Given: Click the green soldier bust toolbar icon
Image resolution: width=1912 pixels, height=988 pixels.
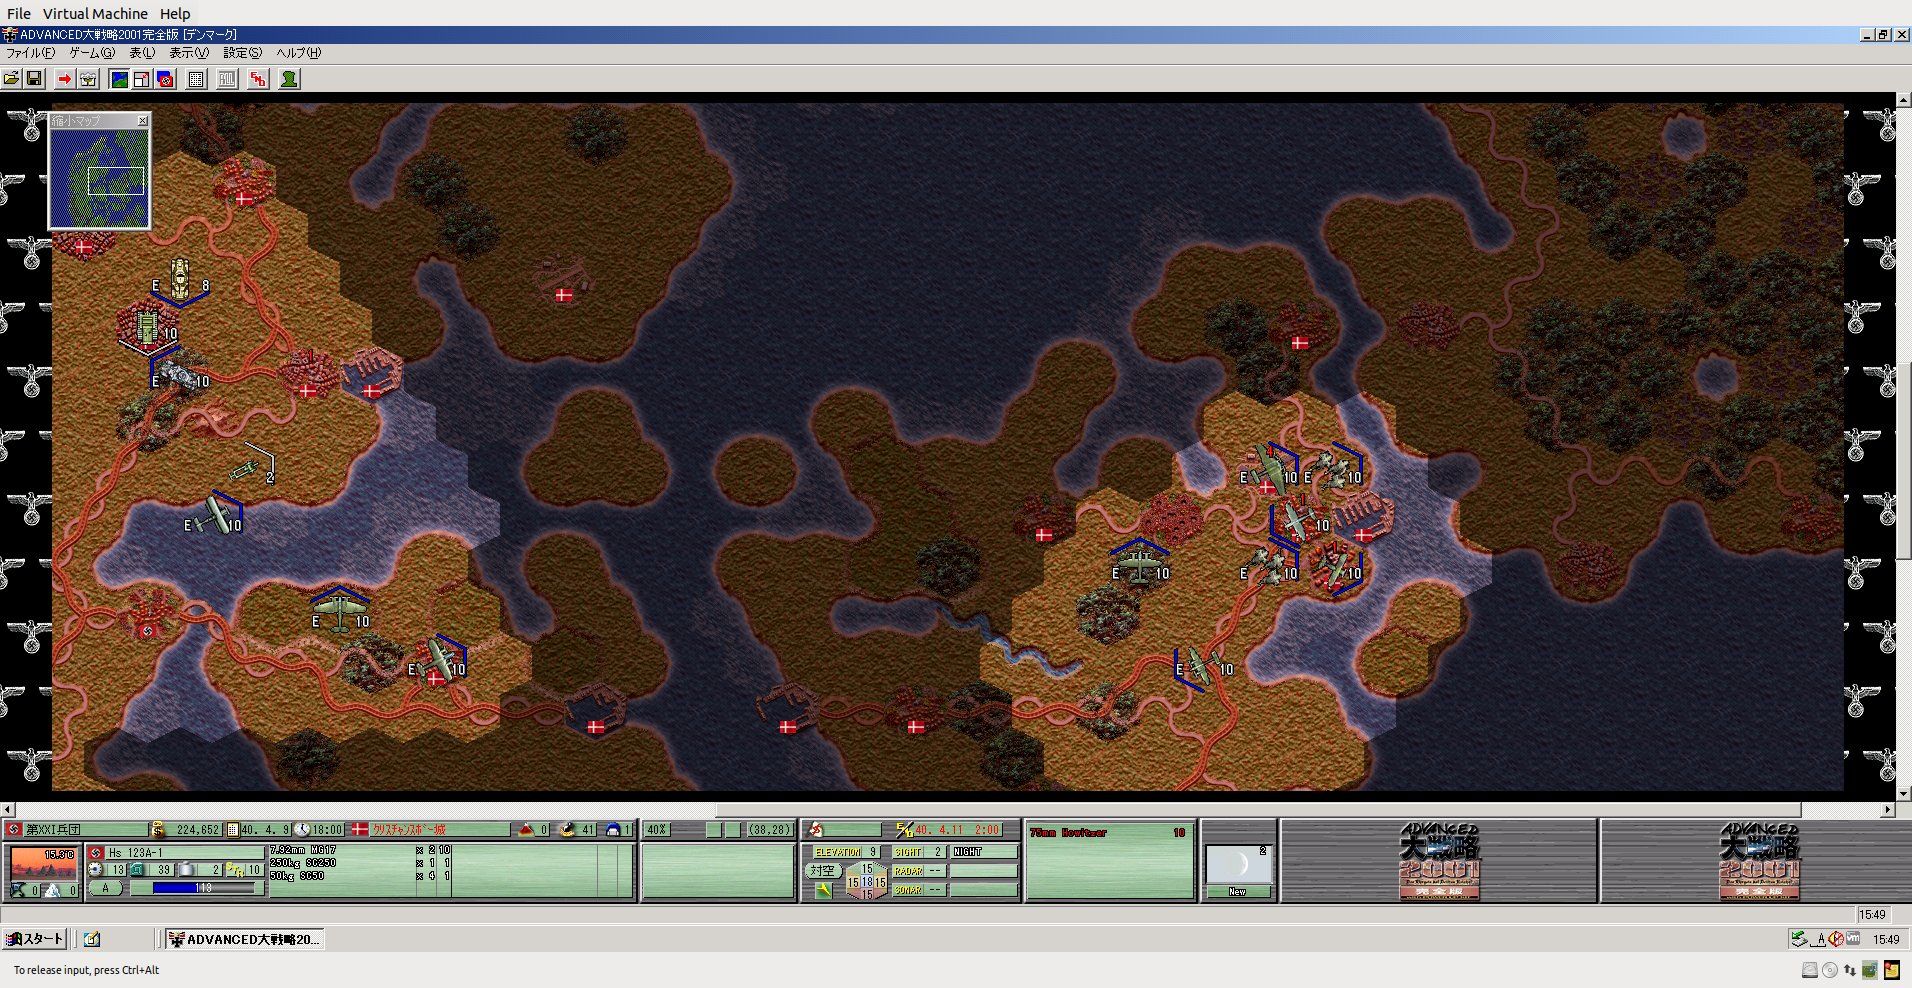Looking at the screenshot, I should [x=289, y=79].
